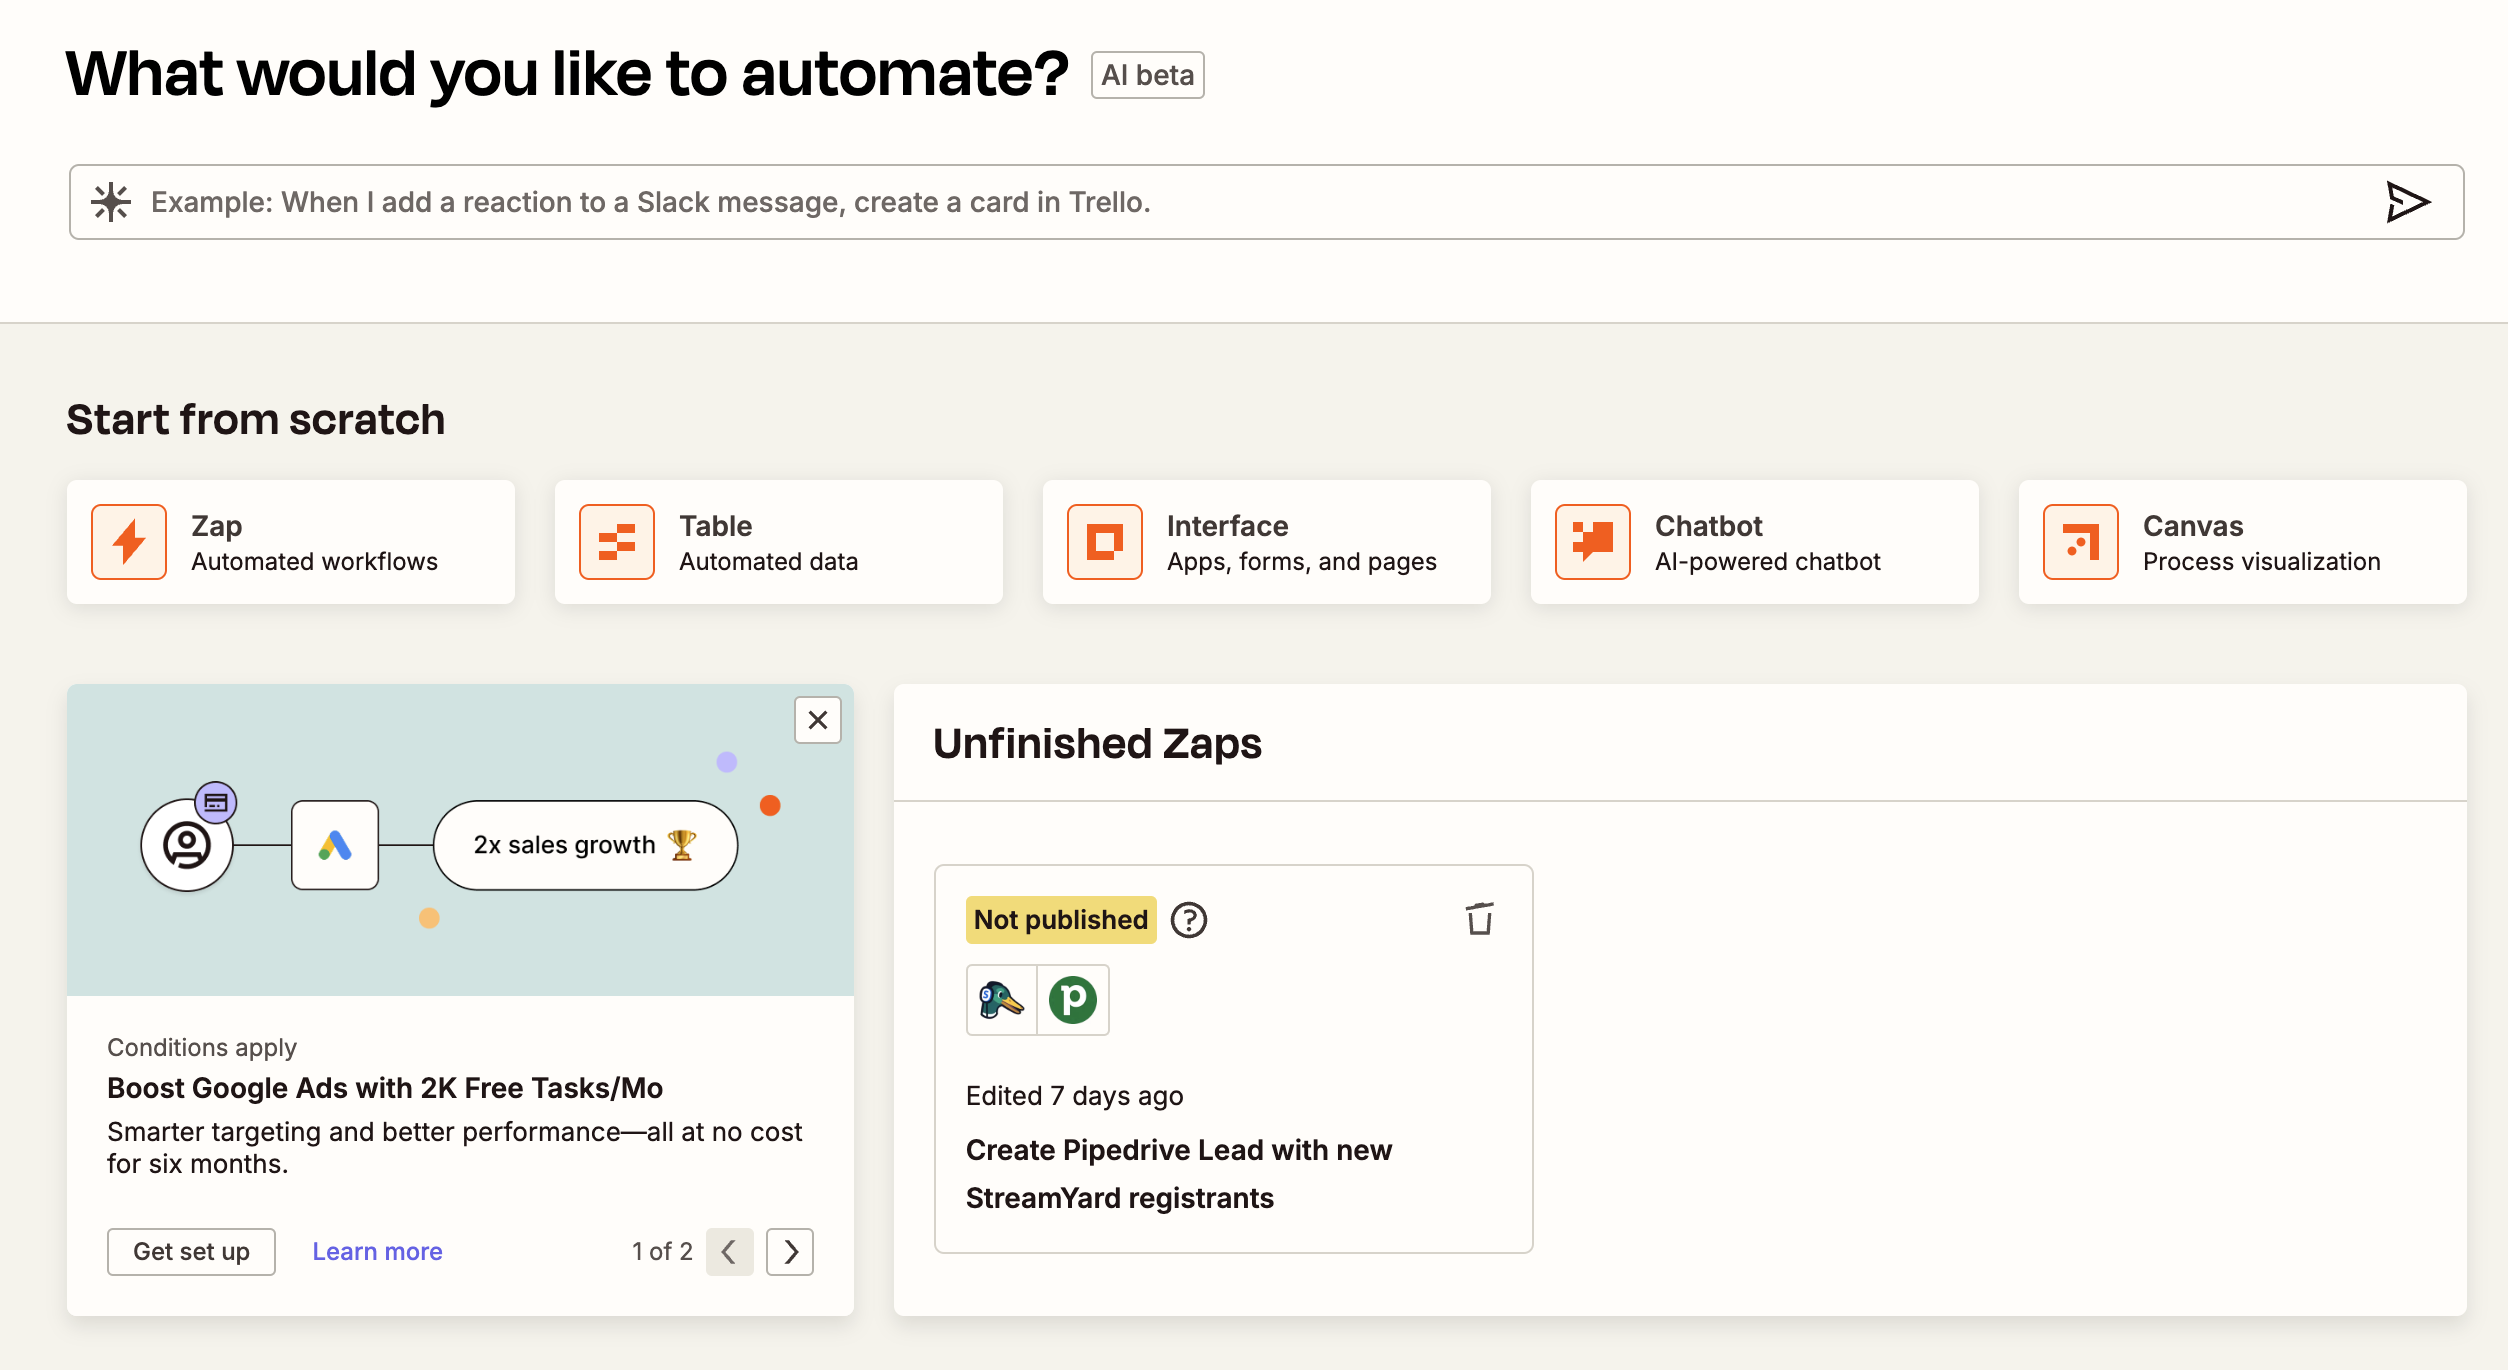The image size is (2508, 1370).
Task: Click the help question mark icon
Action: coord(1189,919)
